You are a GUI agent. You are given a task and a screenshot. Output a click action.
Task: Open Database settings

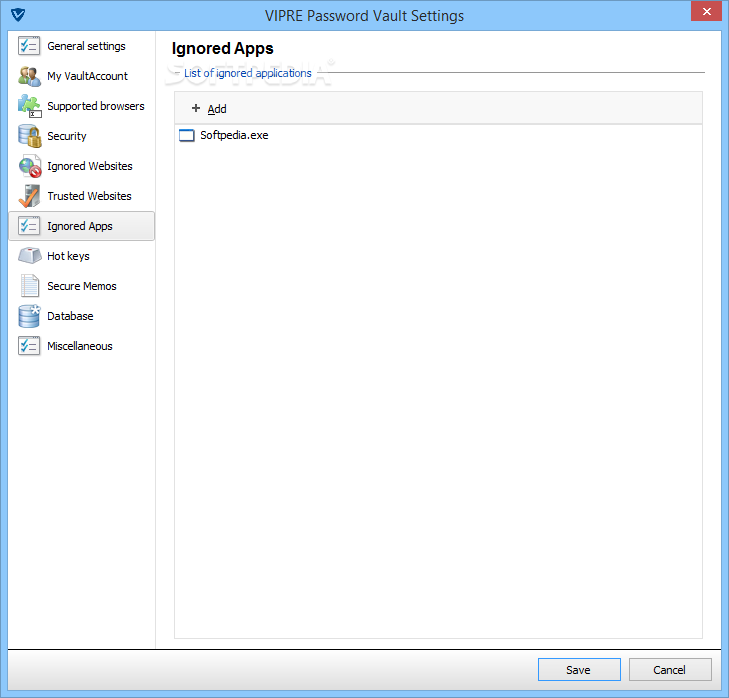pos(81,316)
